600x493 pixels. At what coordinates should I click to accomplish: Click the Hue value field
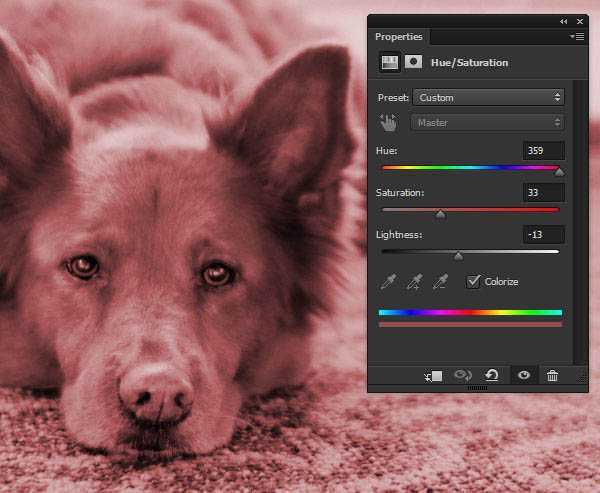pyautogui.click(x=543, y=150)
